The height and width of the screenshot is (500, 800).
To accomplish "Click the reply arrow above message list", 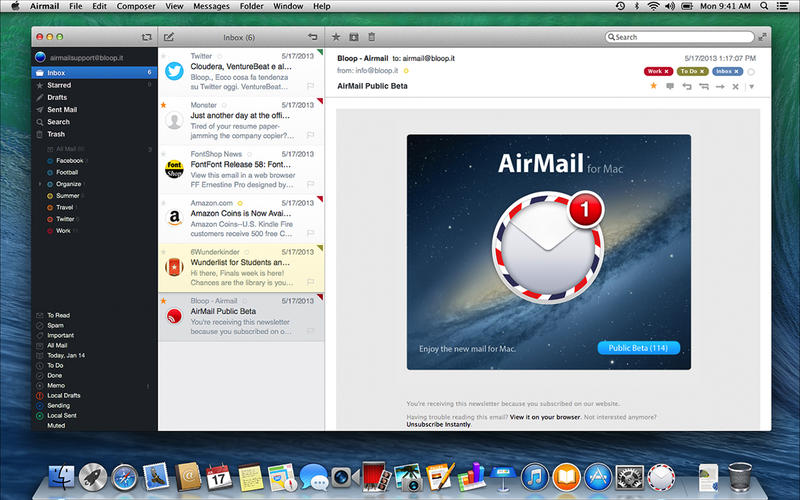I will point(313,37).
